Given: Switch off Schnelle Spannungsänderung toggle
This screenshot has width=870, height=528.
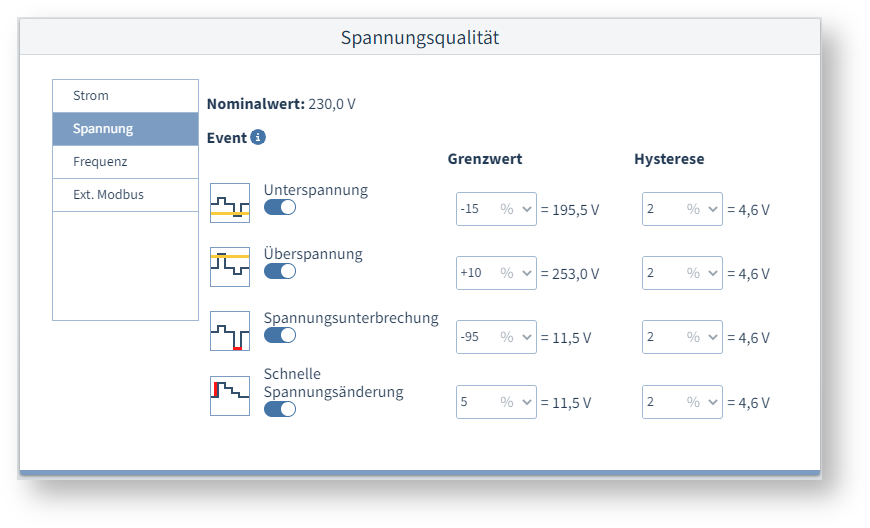Looking at the screenshot, I should pos(280,408).
